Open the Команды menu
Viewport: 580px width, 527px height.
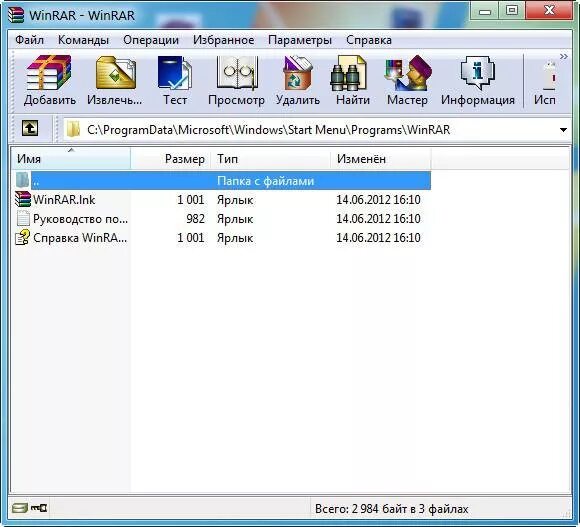(83, 40)
